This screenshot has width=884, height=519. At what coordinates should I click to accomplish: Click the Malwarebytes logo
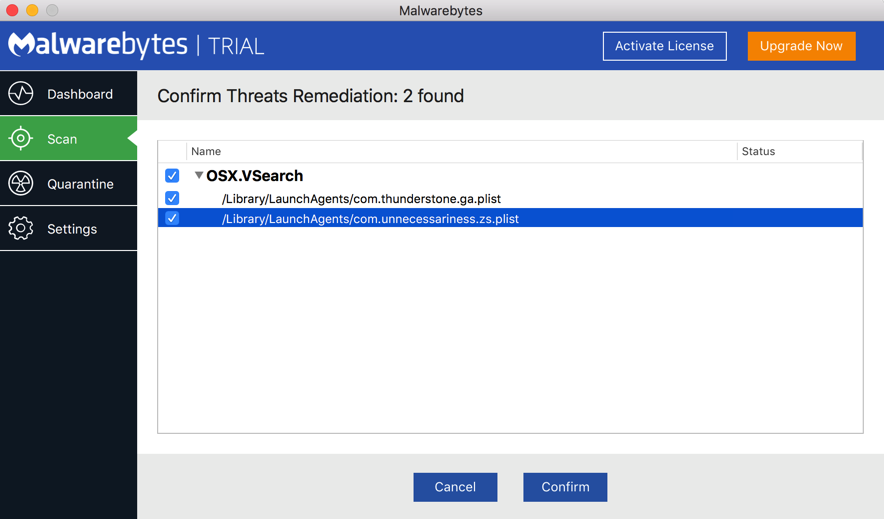tap(98, 45)
